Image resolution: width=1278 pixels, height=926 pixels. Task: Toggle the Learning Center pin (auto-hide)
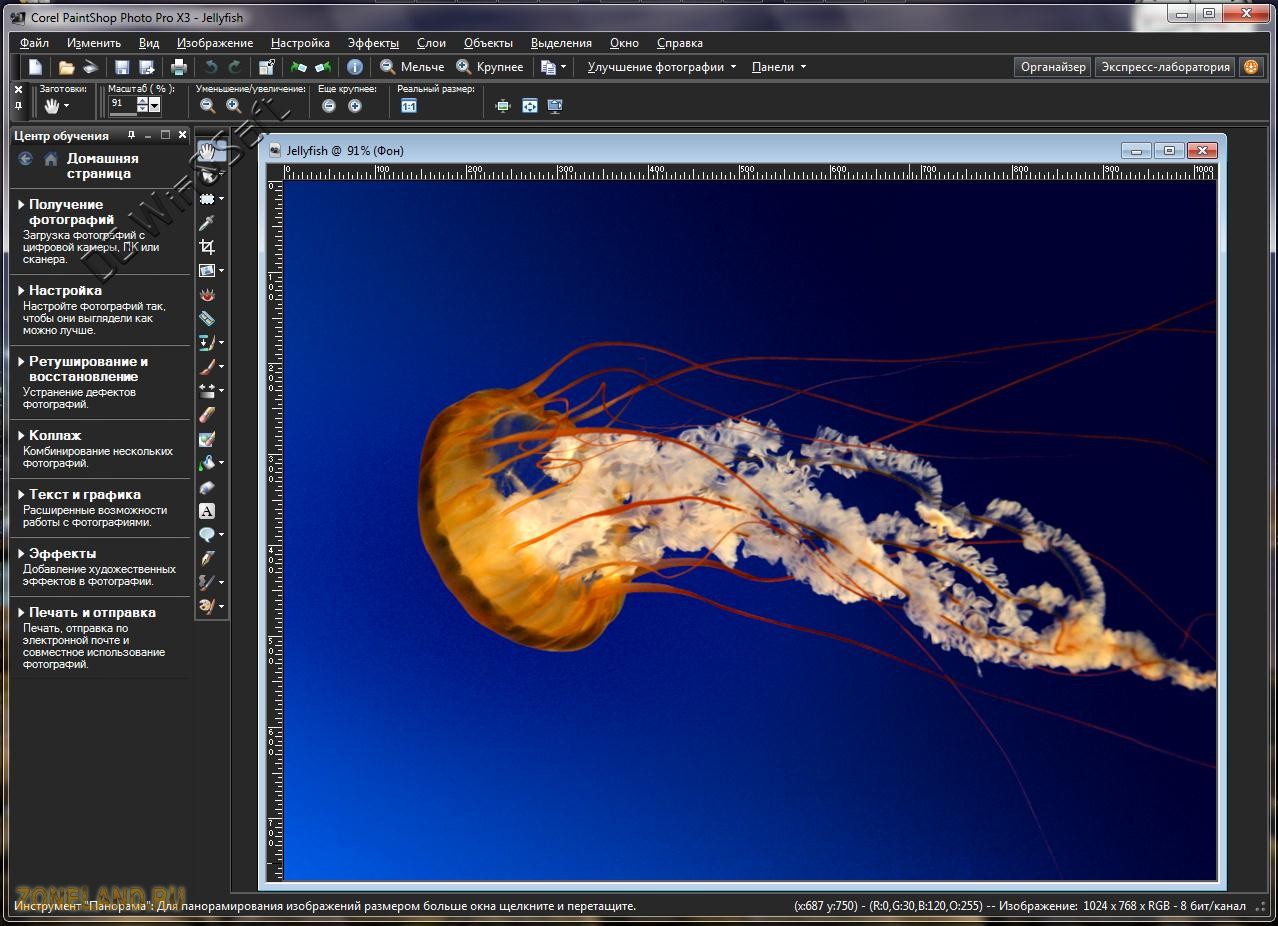tap(131, 135)
